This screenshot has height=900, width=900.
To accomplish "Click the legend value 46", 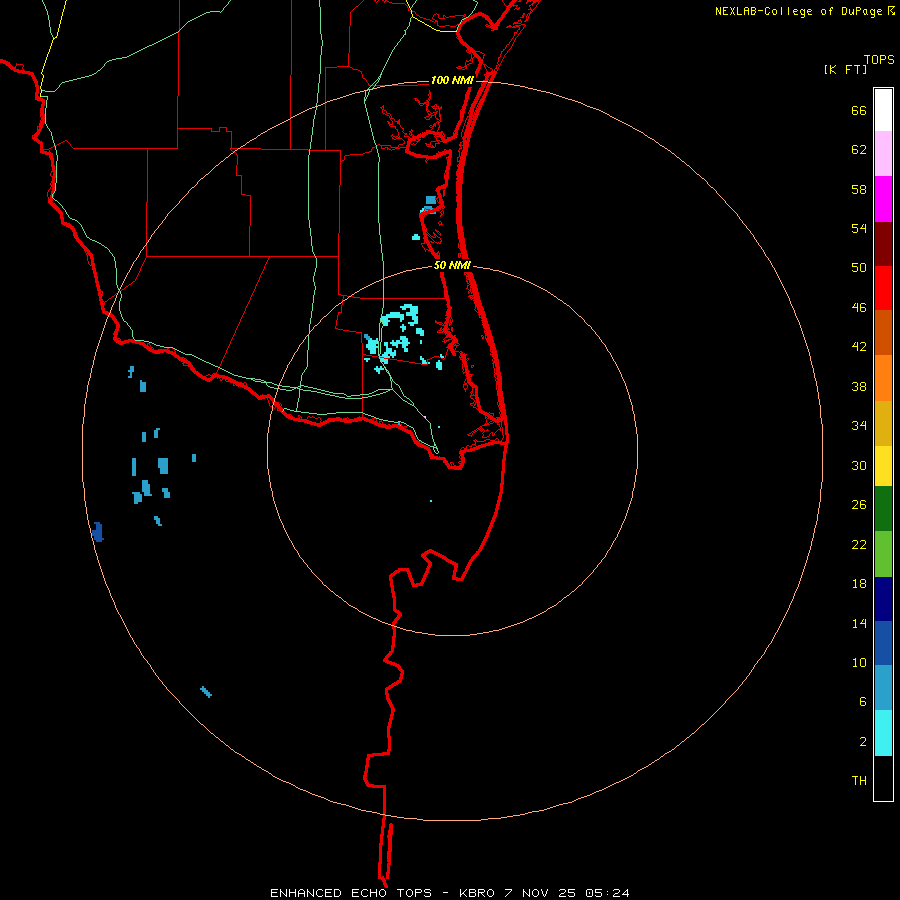I will point(859,307).
